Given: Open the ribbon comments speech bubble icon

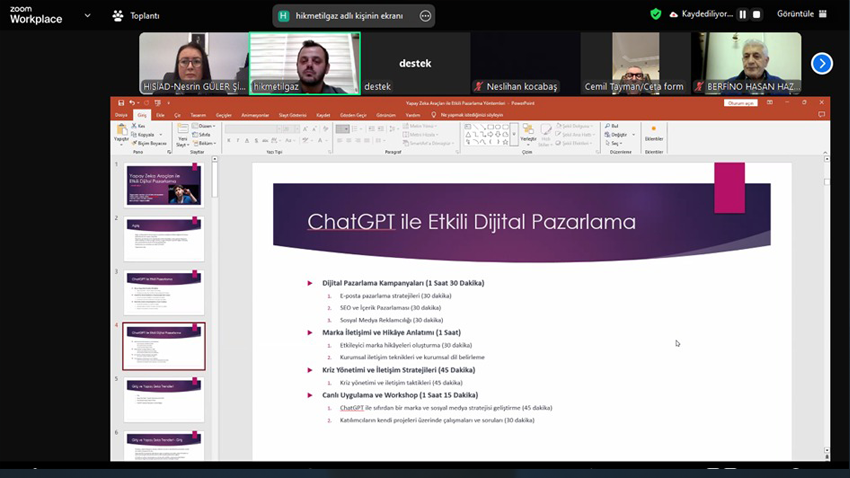Looking at the screenshot, I should pyautogui.click(x=823, y=115).
